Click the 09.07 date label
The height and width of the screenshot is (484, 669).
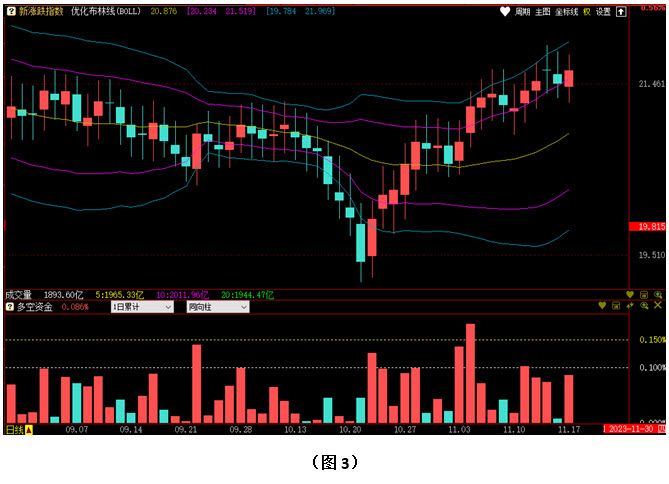click(x=77, y=429)
